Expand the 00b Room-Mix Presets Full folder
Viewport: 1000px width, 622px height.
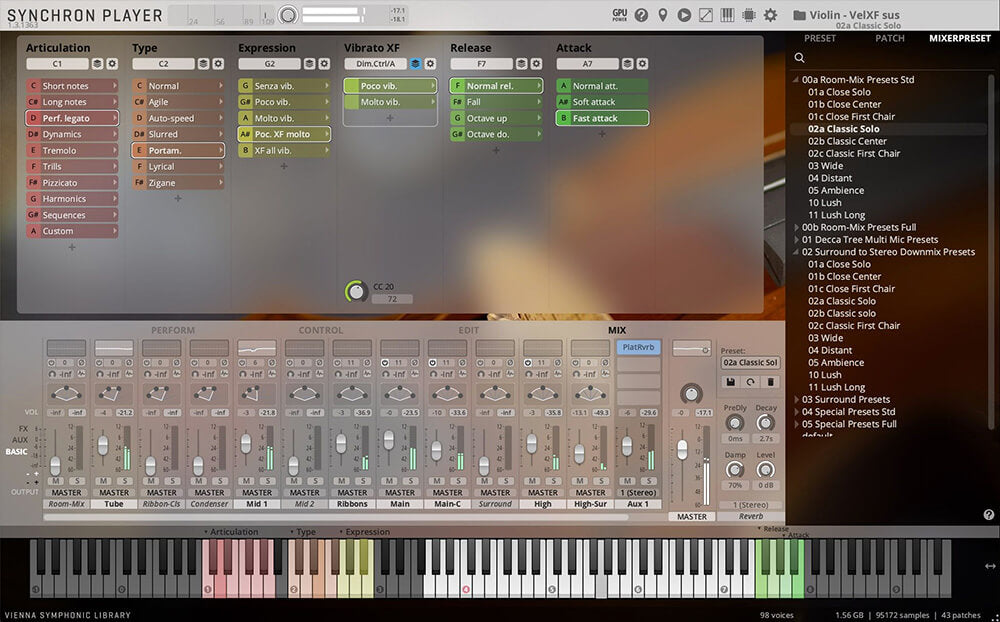[796, 228]
